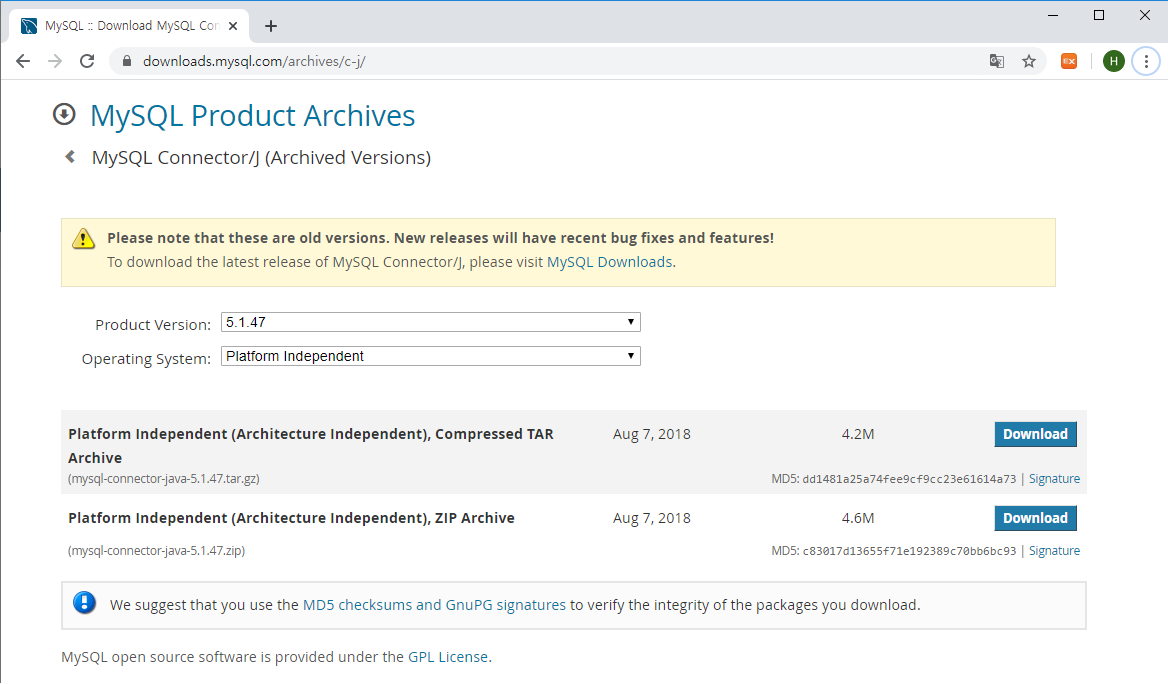Click the Aug 7, 2018 date in TAR row

[652, 434]
